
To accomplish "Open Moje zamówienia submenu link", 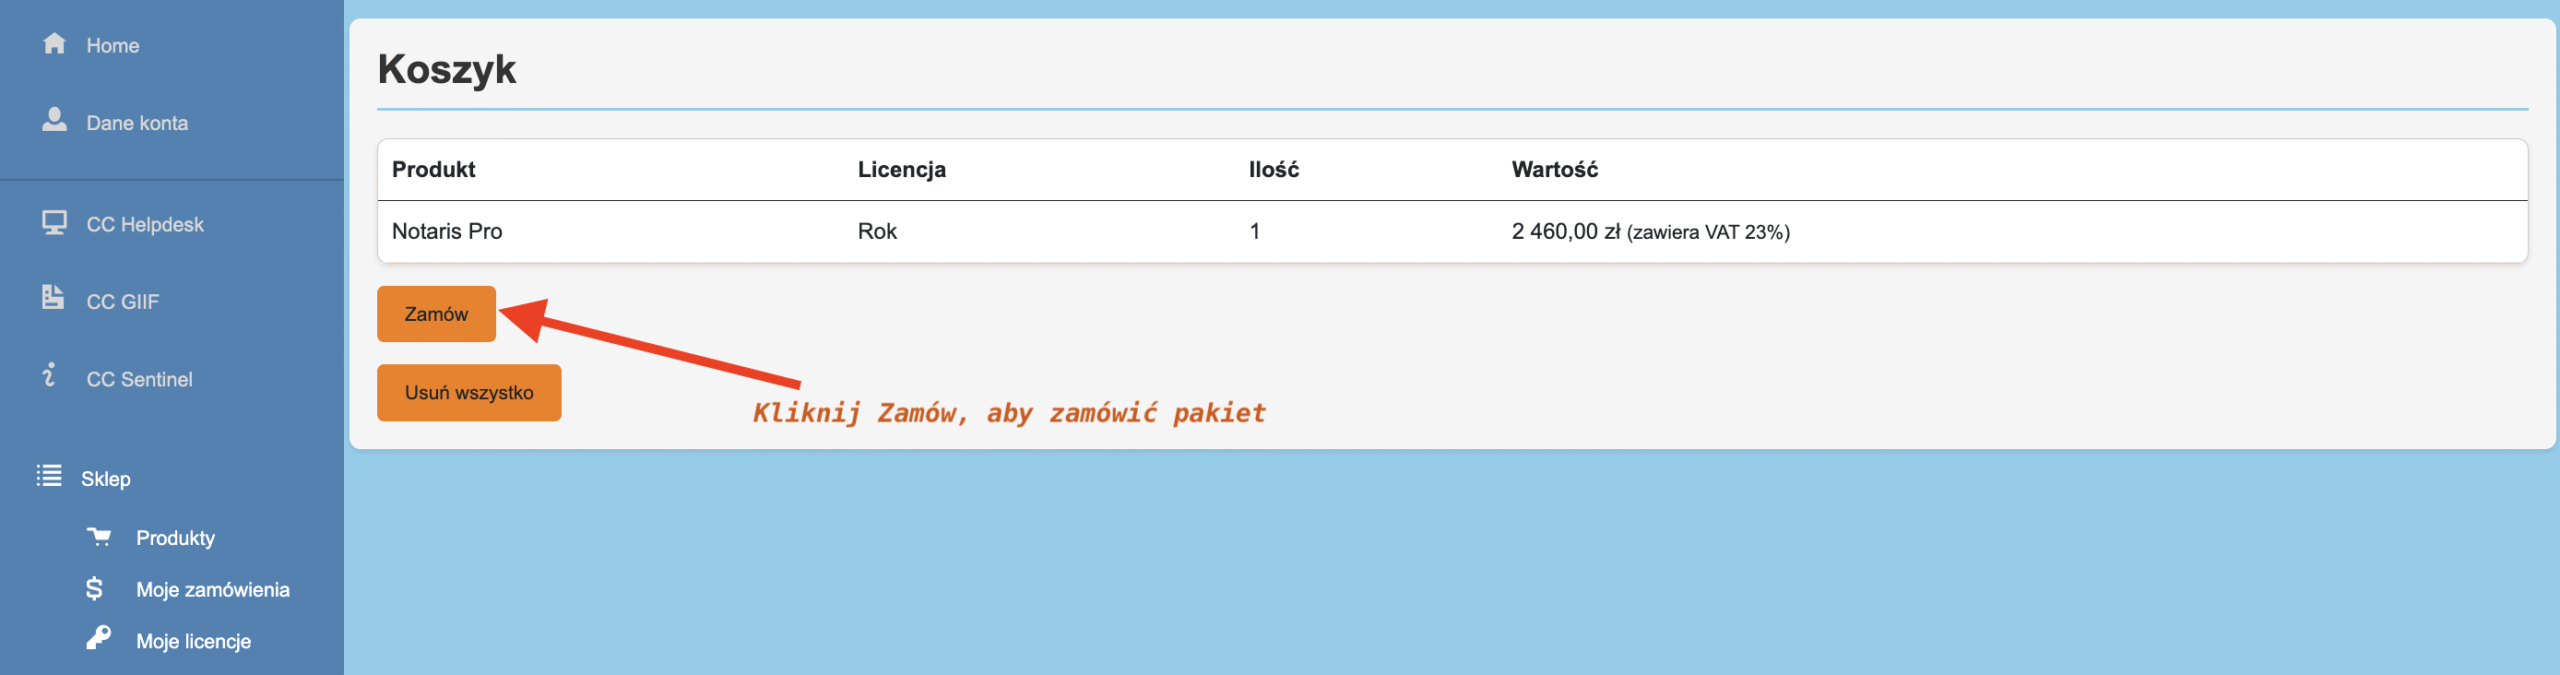I will click(213, 590).
